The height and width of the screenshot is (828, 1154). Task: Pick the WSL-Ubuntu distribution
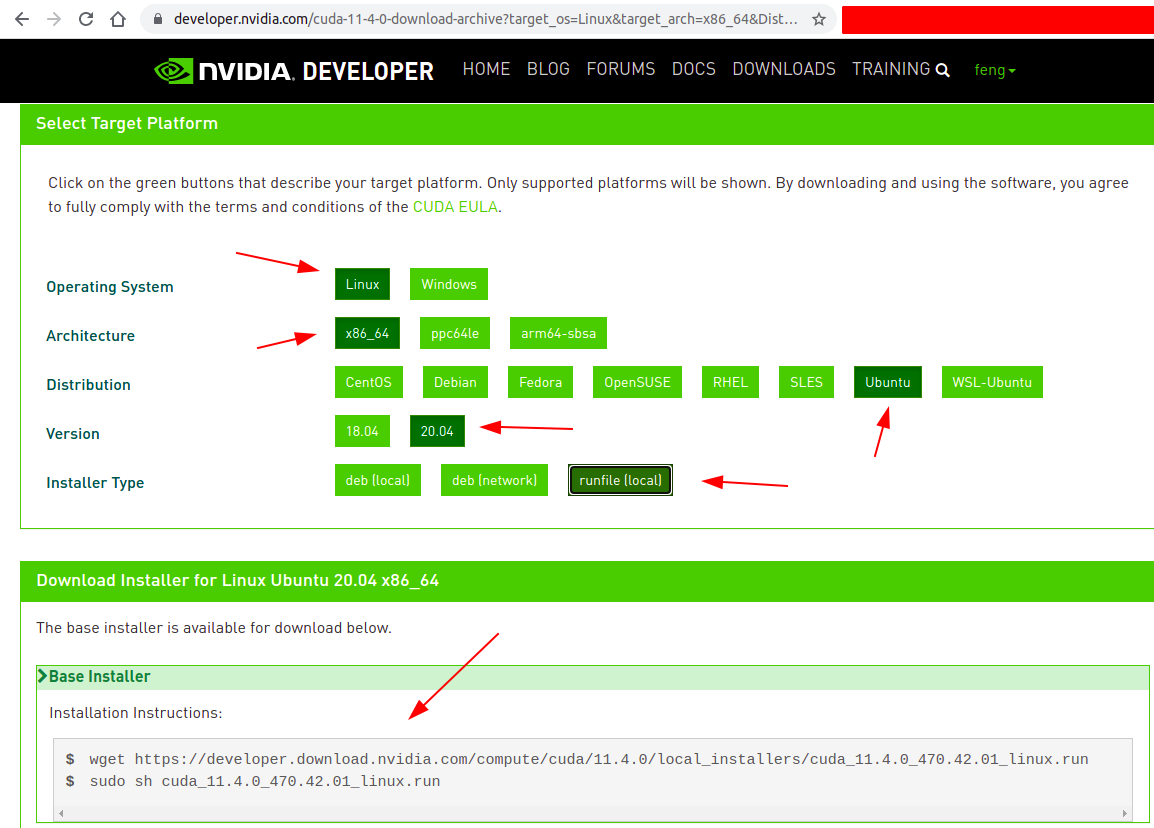pyautogui.click(x=992, y=382)
